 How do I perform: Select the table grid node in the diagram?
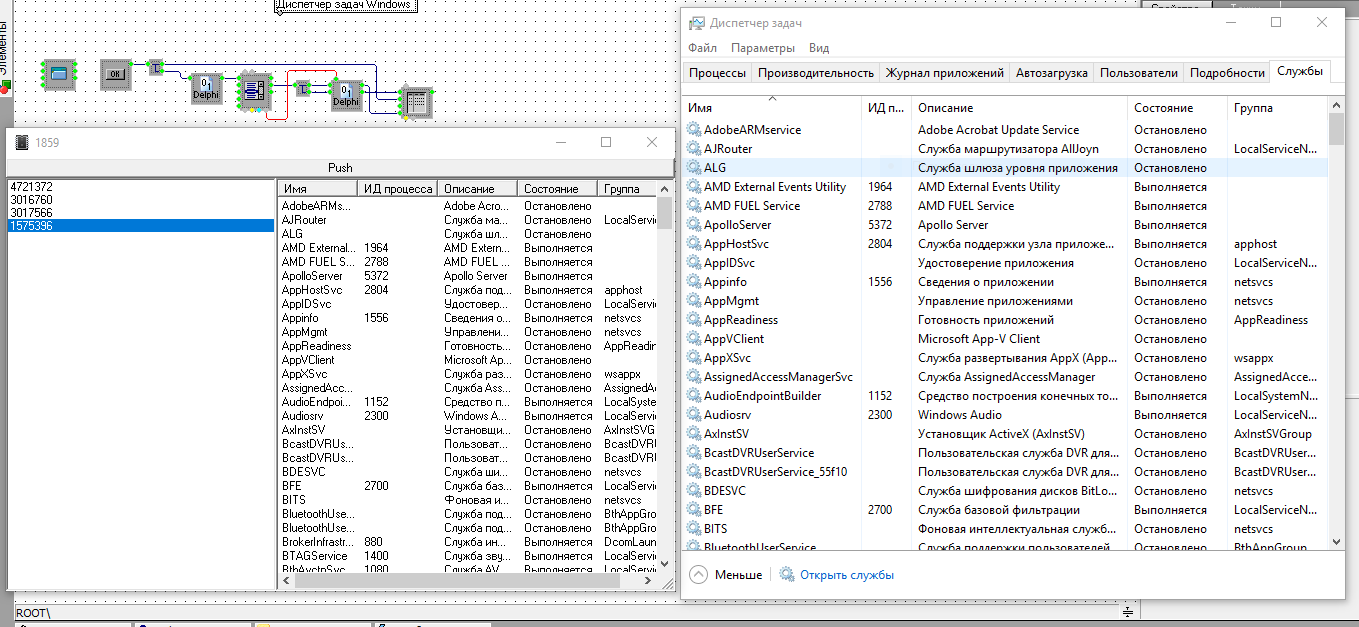(415, 102)
